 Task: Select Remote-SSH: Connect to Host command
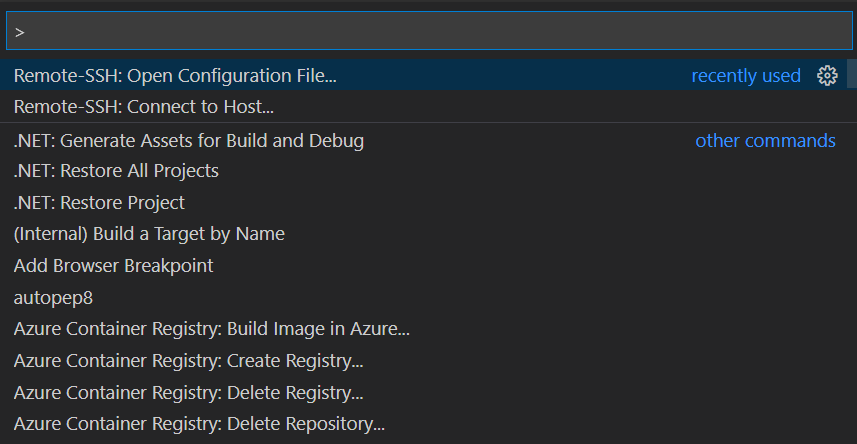coord(424,107)
